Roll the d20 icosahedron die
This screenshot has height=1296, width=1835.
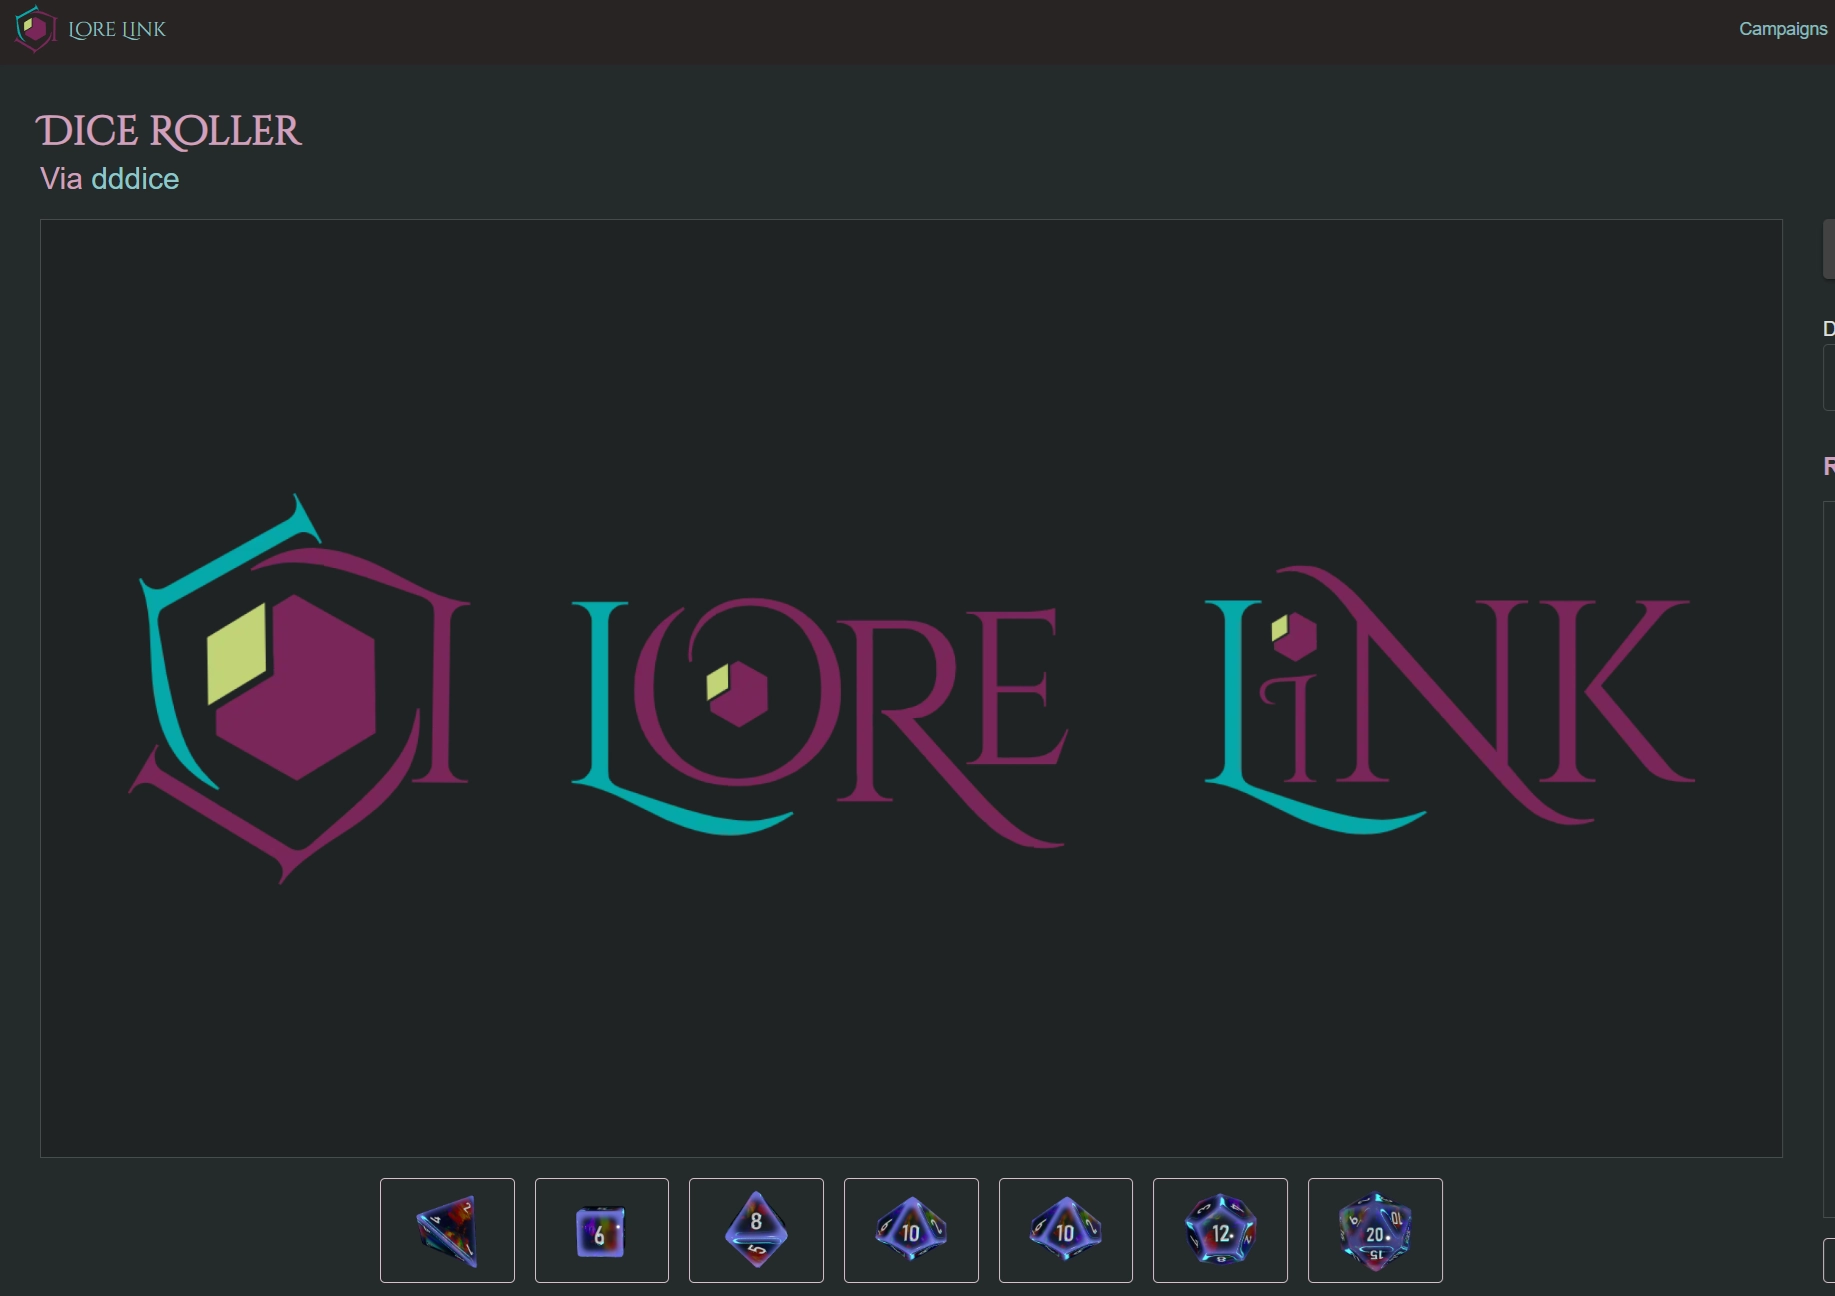click(1375, 1230)
